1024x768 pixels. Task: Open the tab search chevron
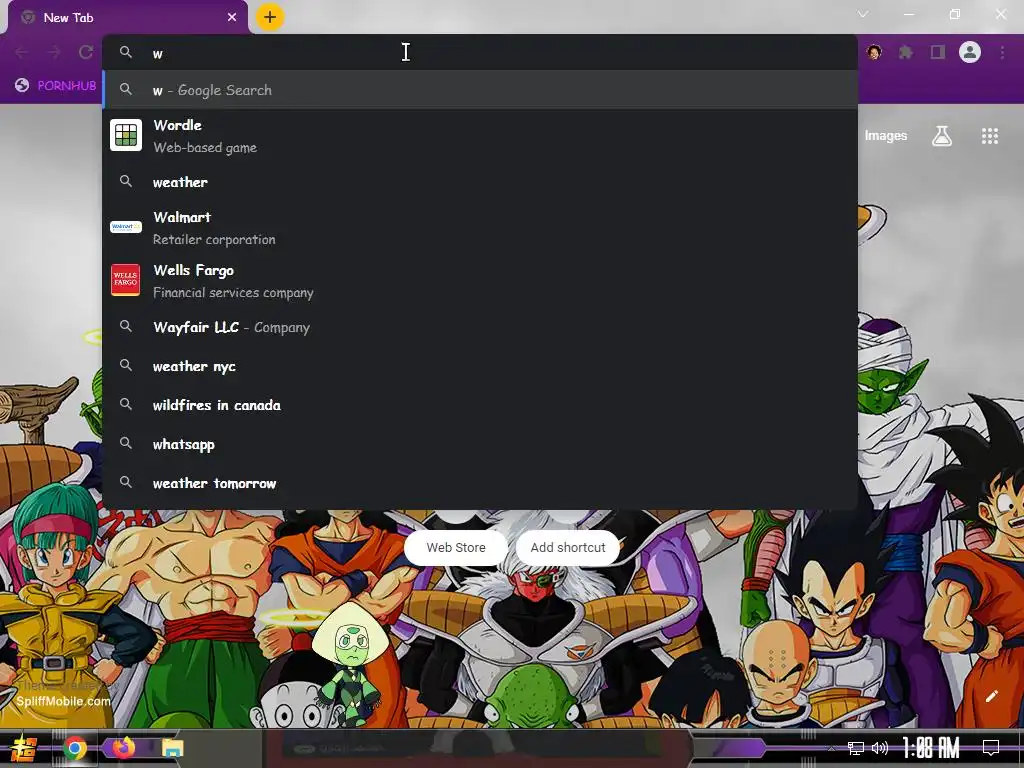[863, 14]
